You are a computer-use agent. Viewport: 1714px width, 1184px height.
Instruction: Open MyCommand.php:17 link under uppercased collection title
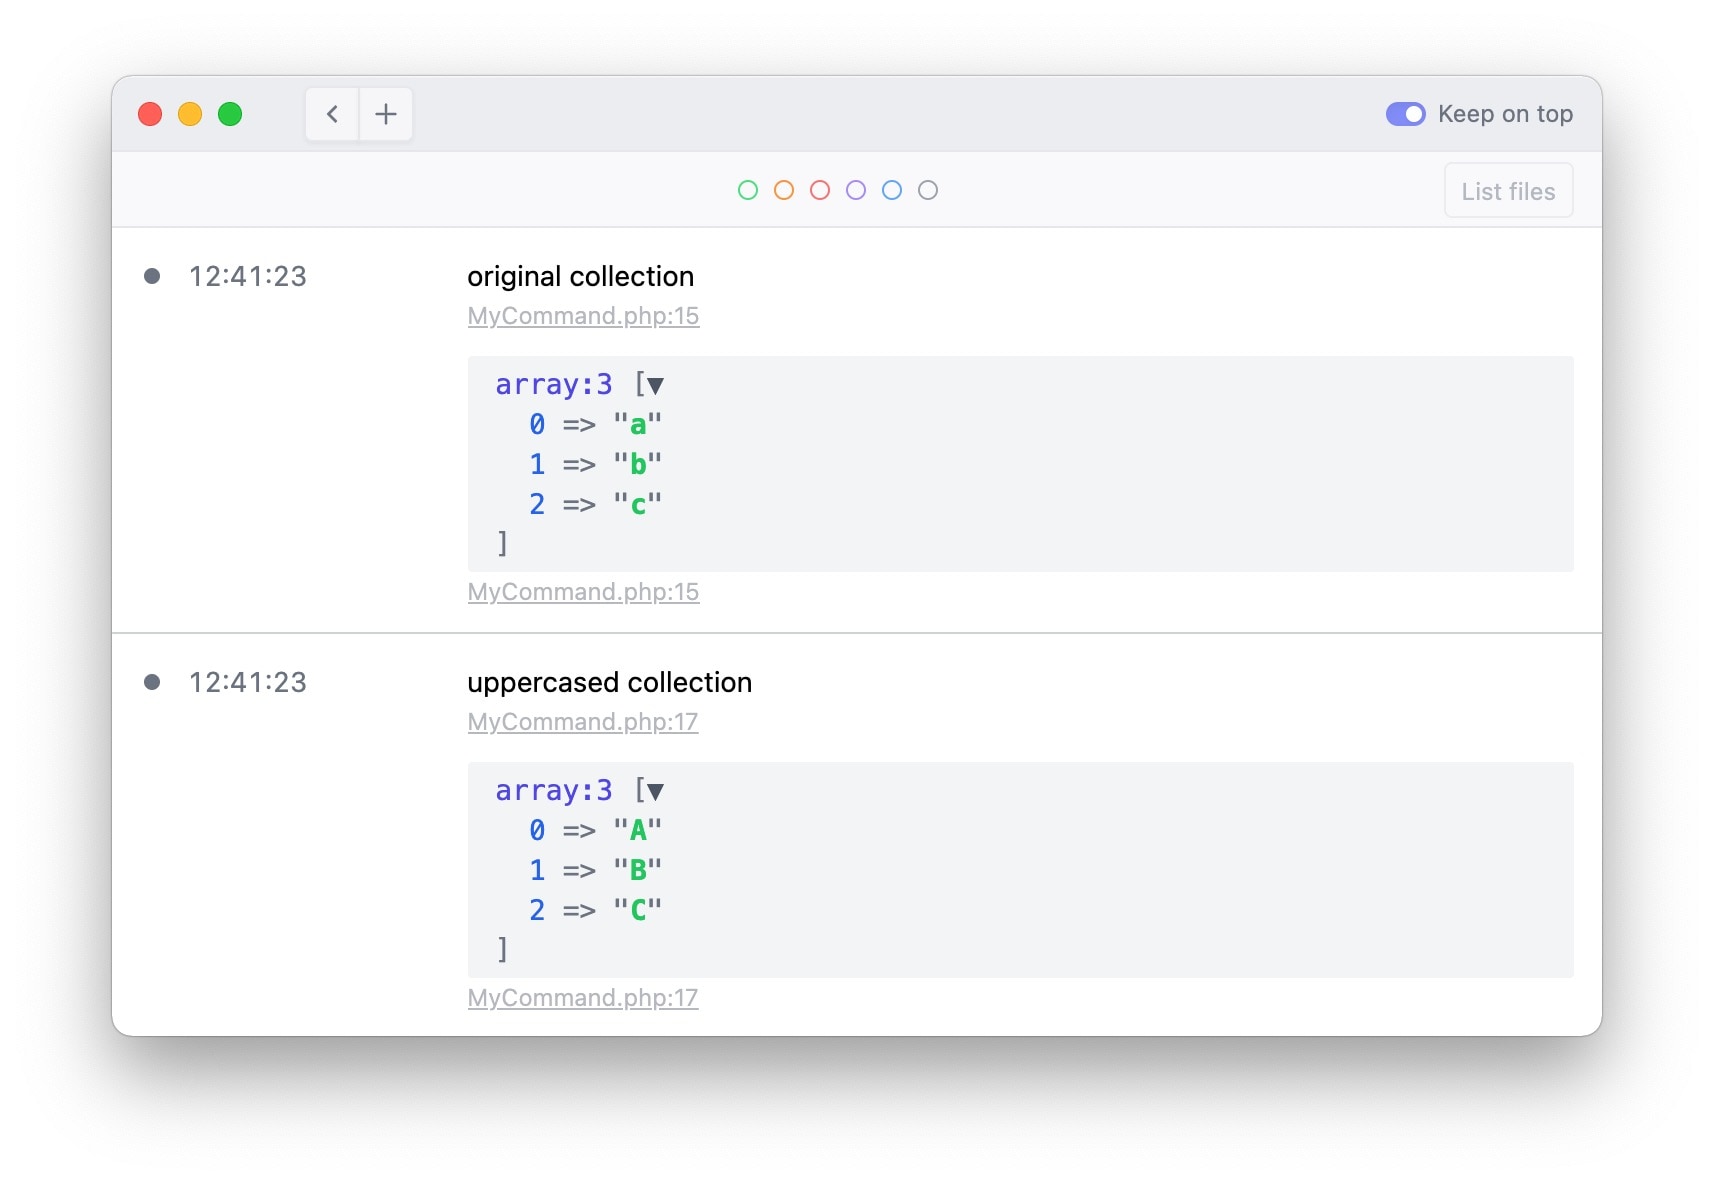[583, 722]
